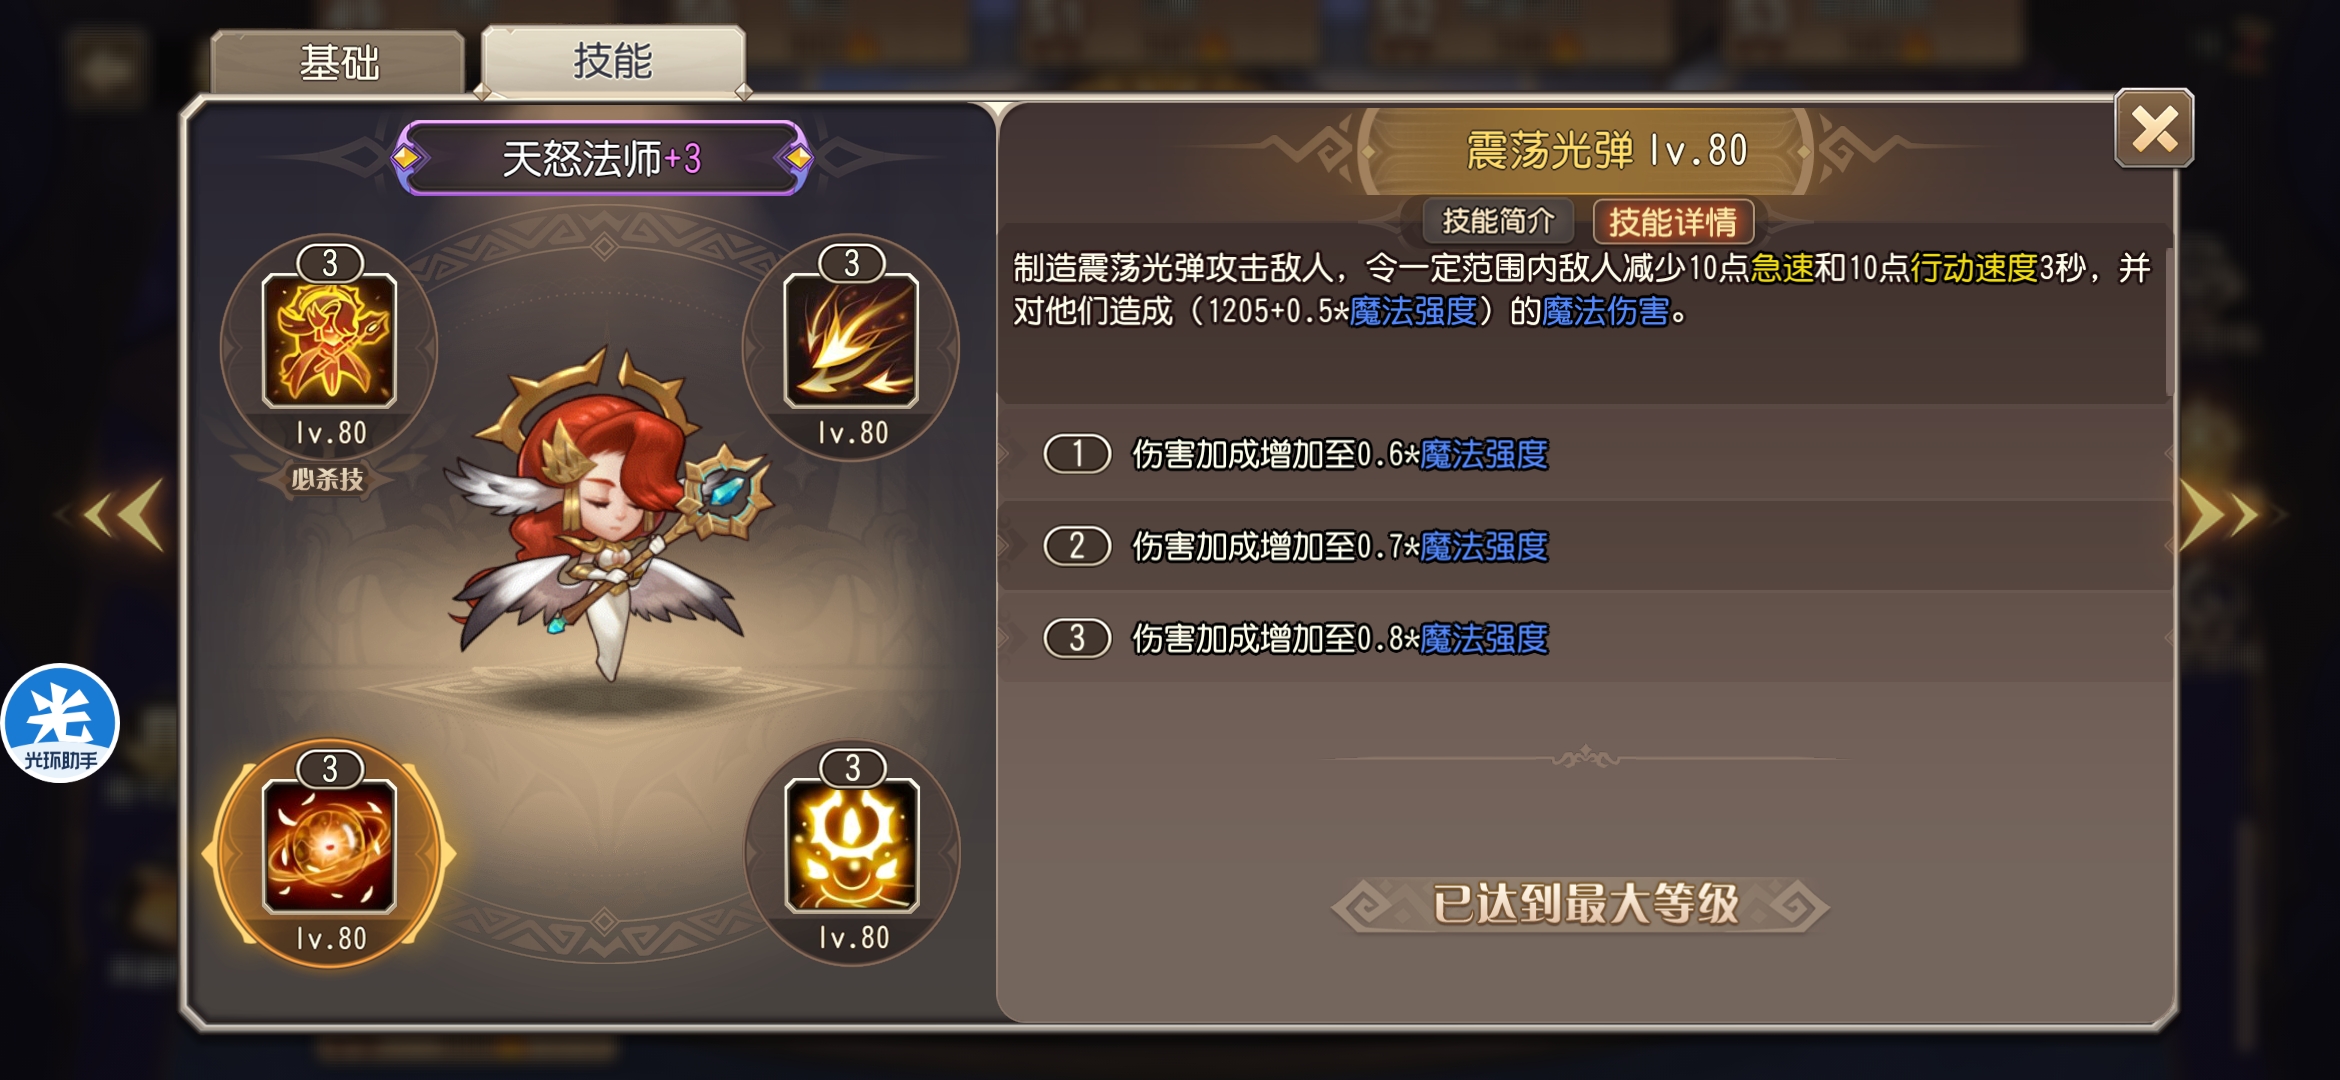
Task: Switch to the 技能简介 summary view
Action: (1497, 221)
